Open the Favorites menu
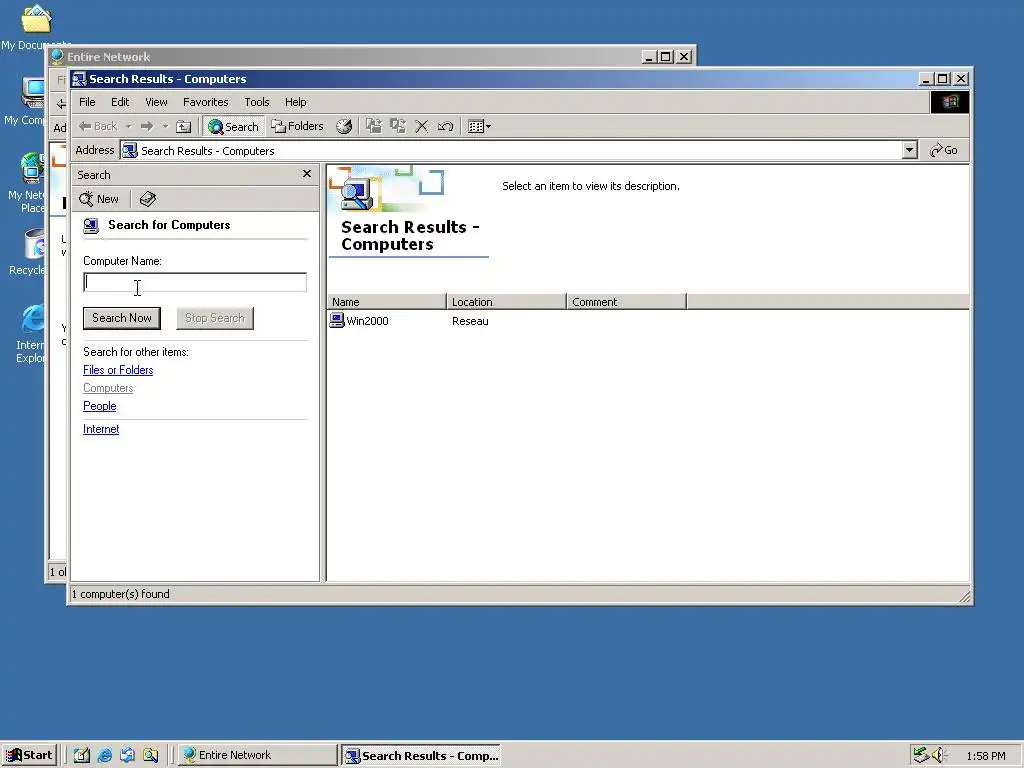The height and width of the screenshot is (768, 1024). (x=206, y=102)
